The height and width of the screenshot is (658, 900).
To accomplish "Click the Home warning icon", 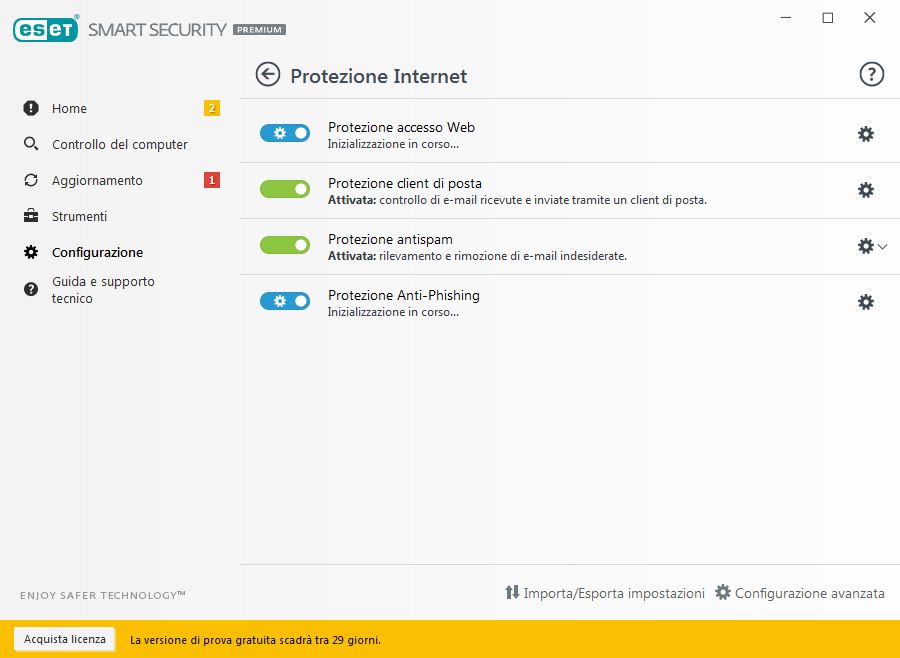I will click(31, 108).
